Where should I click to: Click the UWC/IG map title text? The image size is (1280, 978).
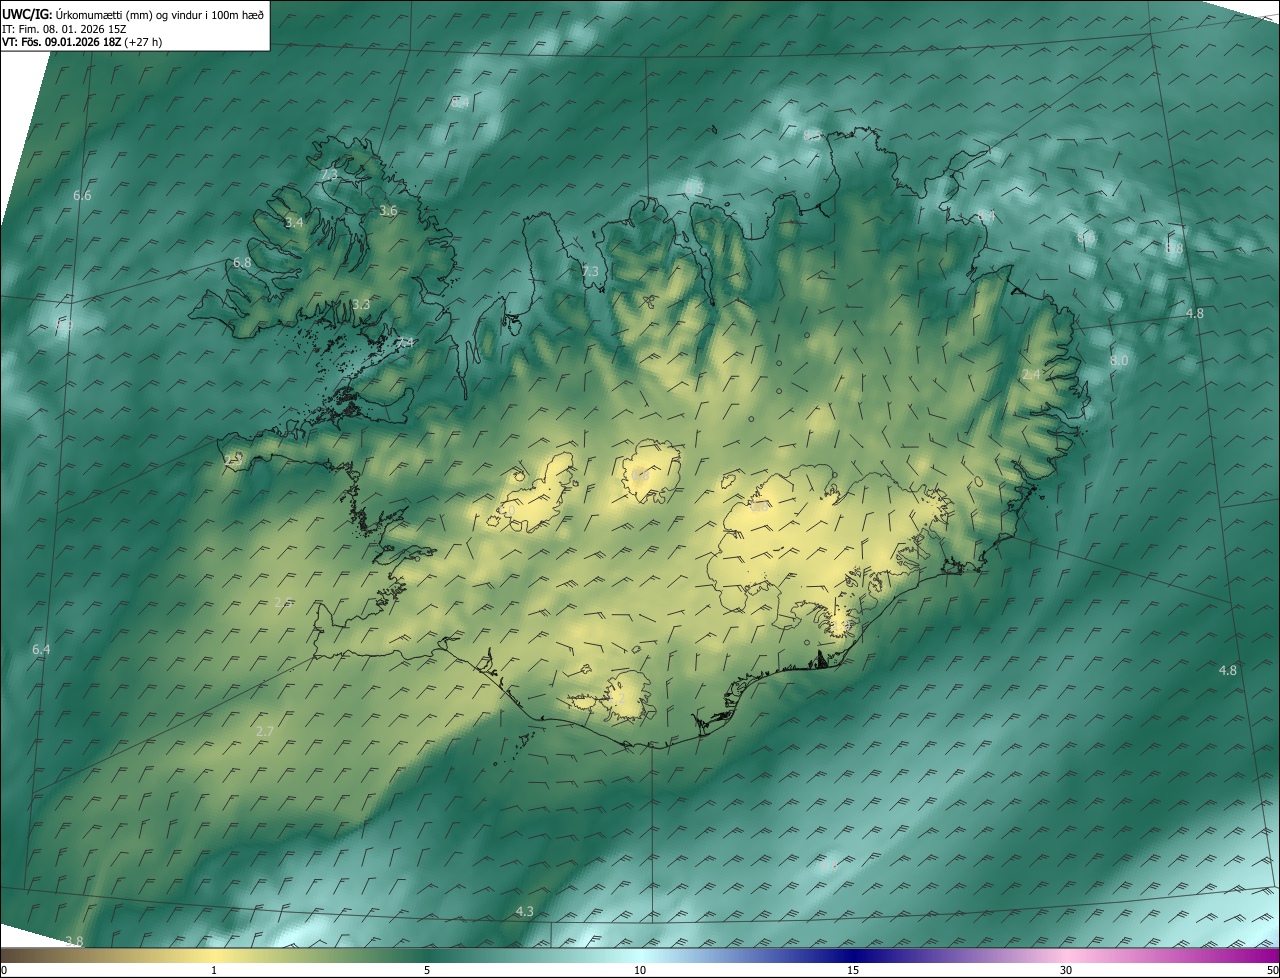tap(133, 13)
